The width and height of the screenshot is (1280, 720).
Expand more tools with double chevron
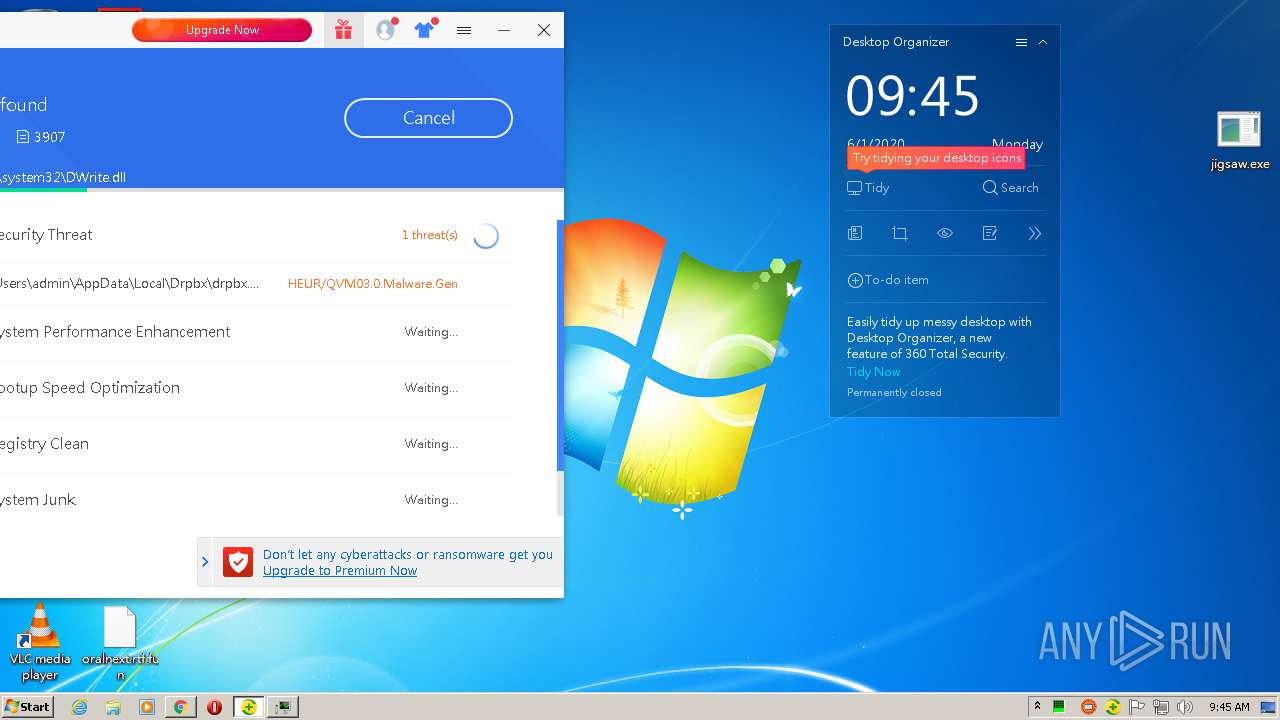click(1035, 233)
